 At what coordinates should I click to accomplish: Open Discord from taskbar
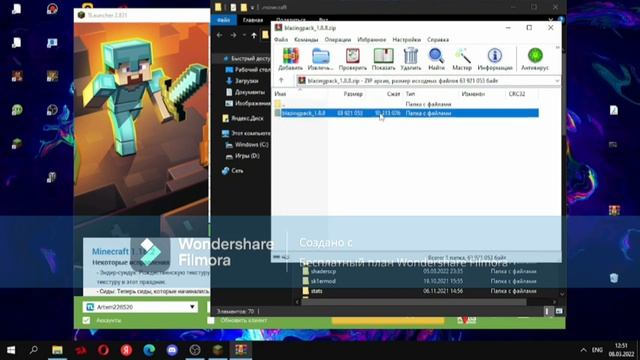coord(172,350)
